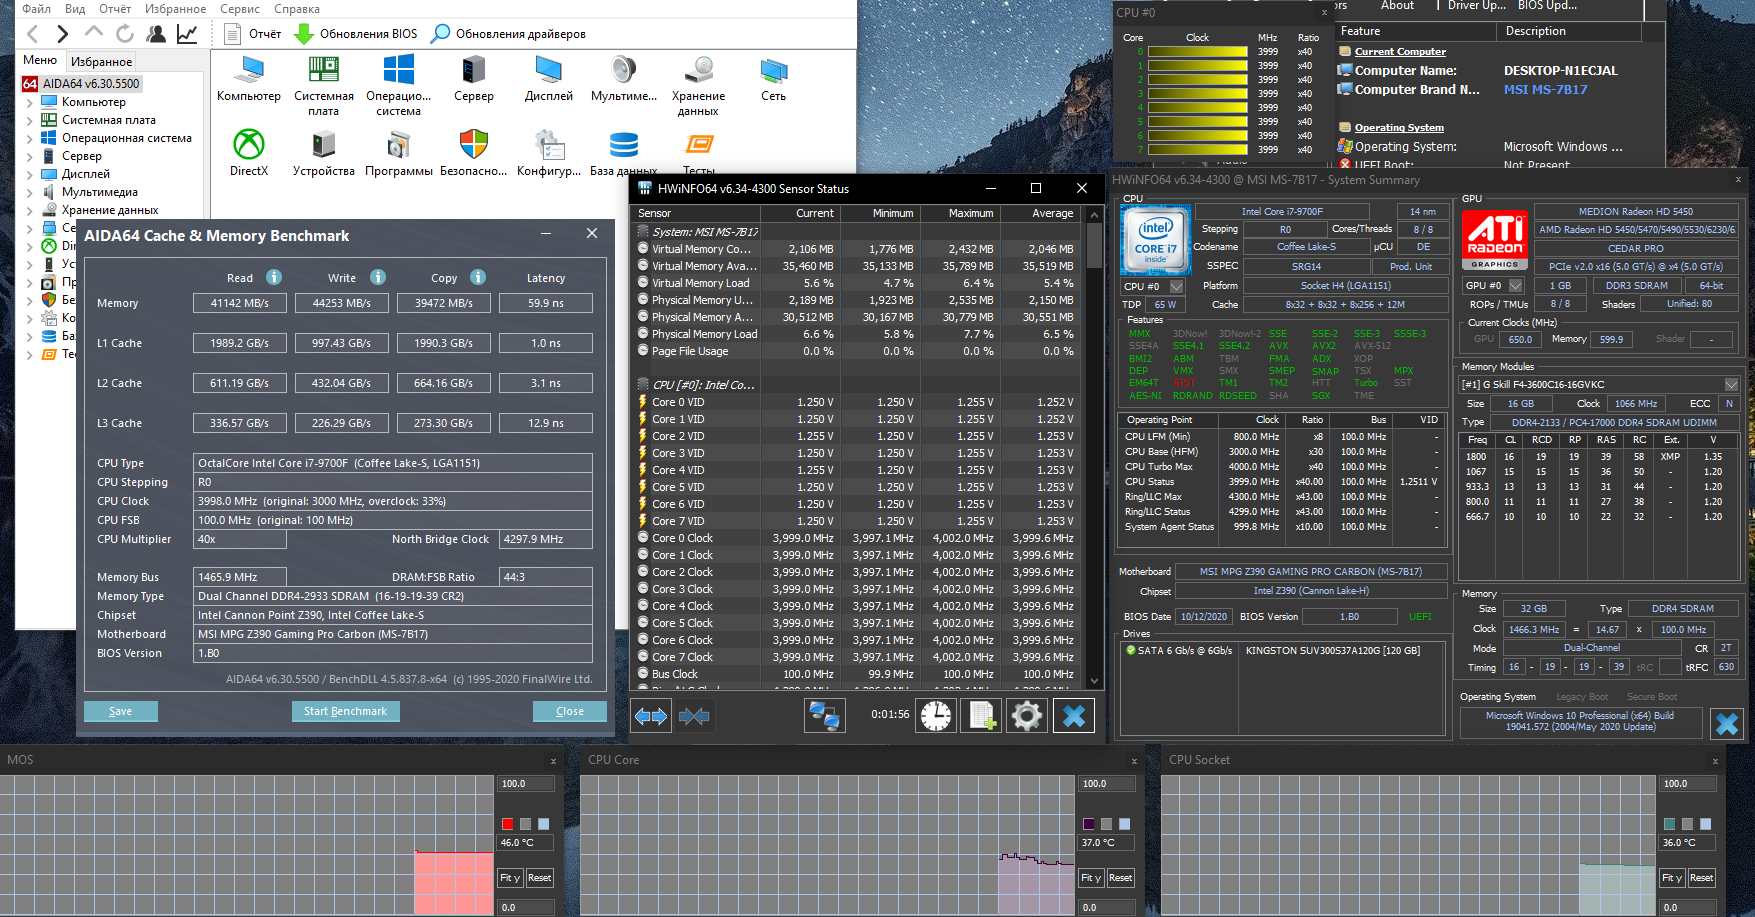Open the Операционная система Windows icon

[x=398, y=70]
